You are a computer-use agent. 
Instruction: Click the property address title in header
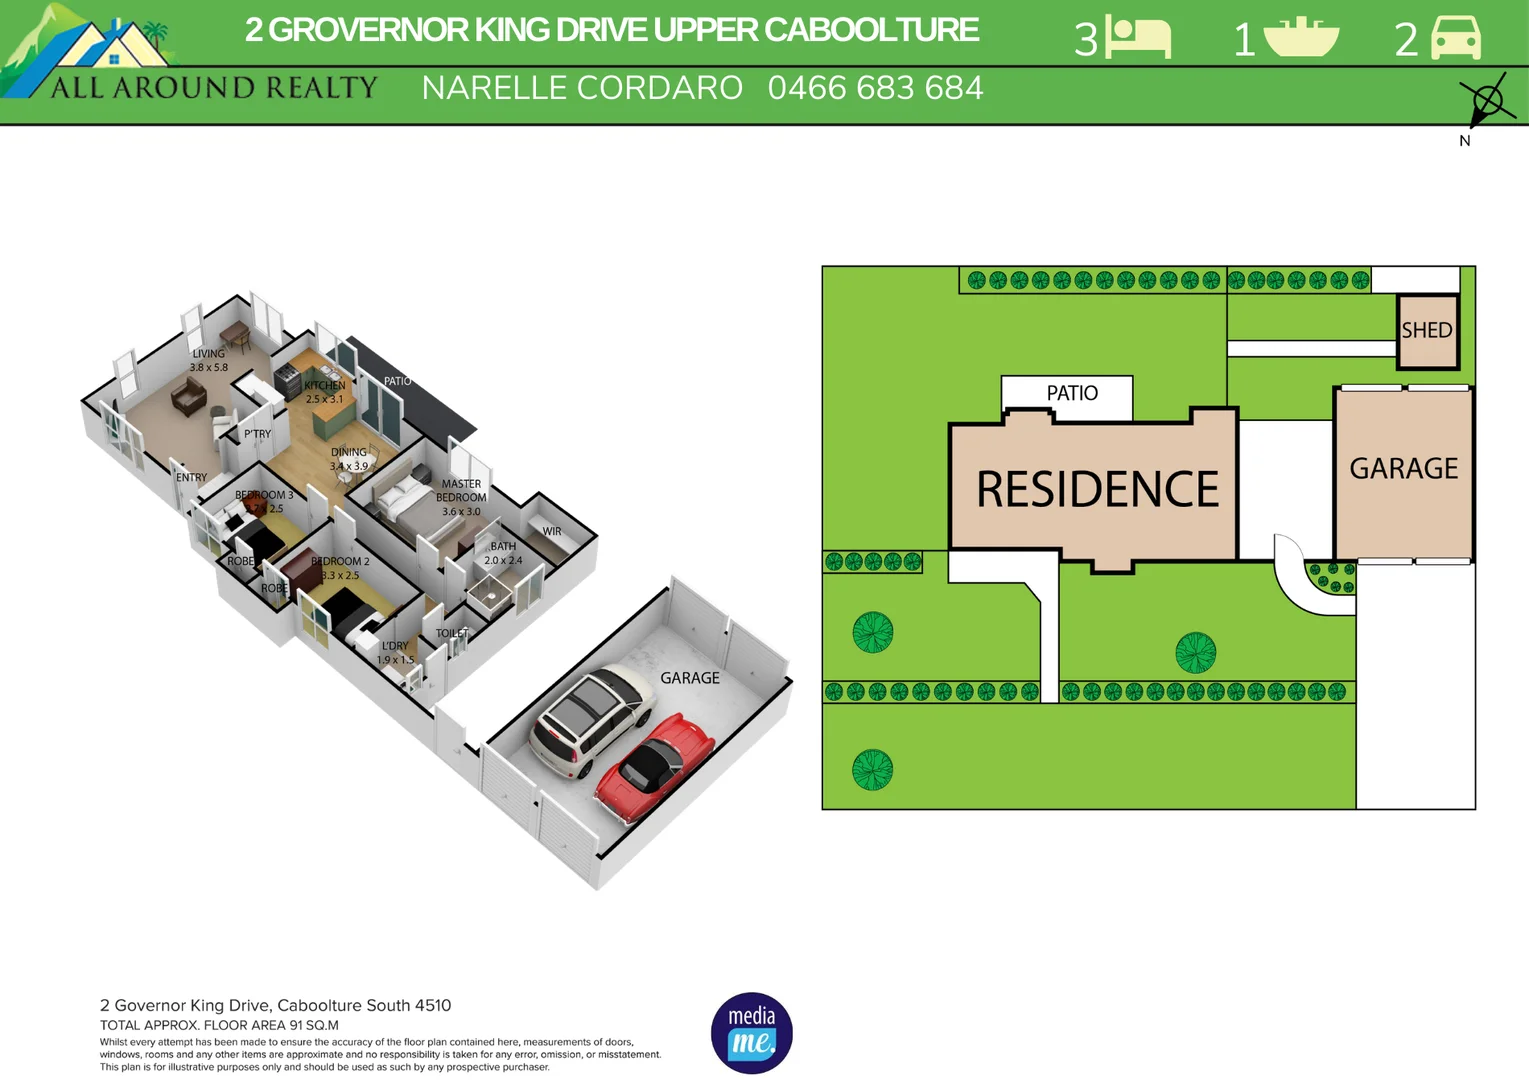[x=611, y=30]
